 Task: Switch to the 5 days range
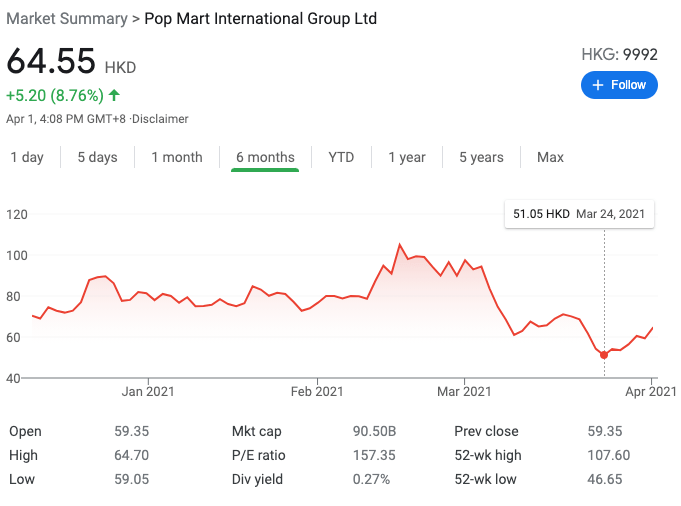pos(97,157)
